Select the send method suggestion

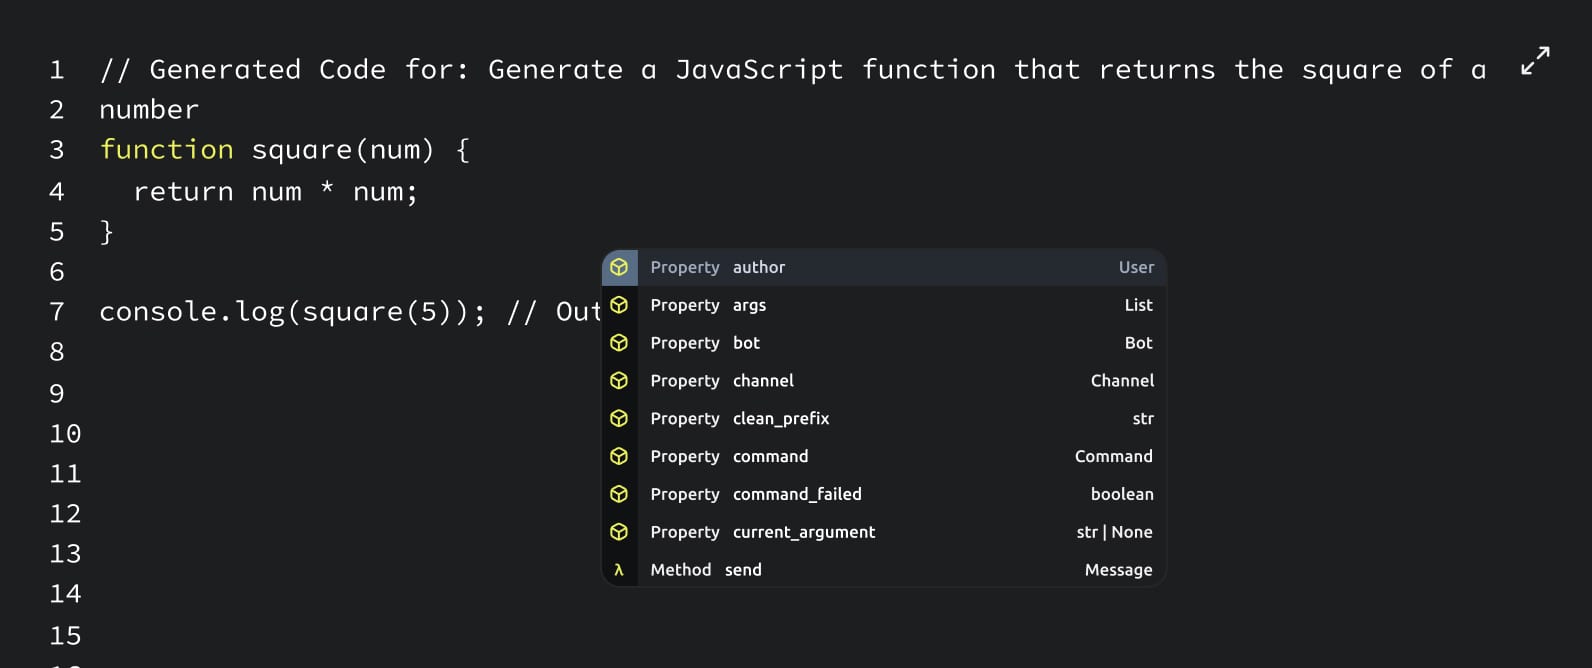pos(884,570)
